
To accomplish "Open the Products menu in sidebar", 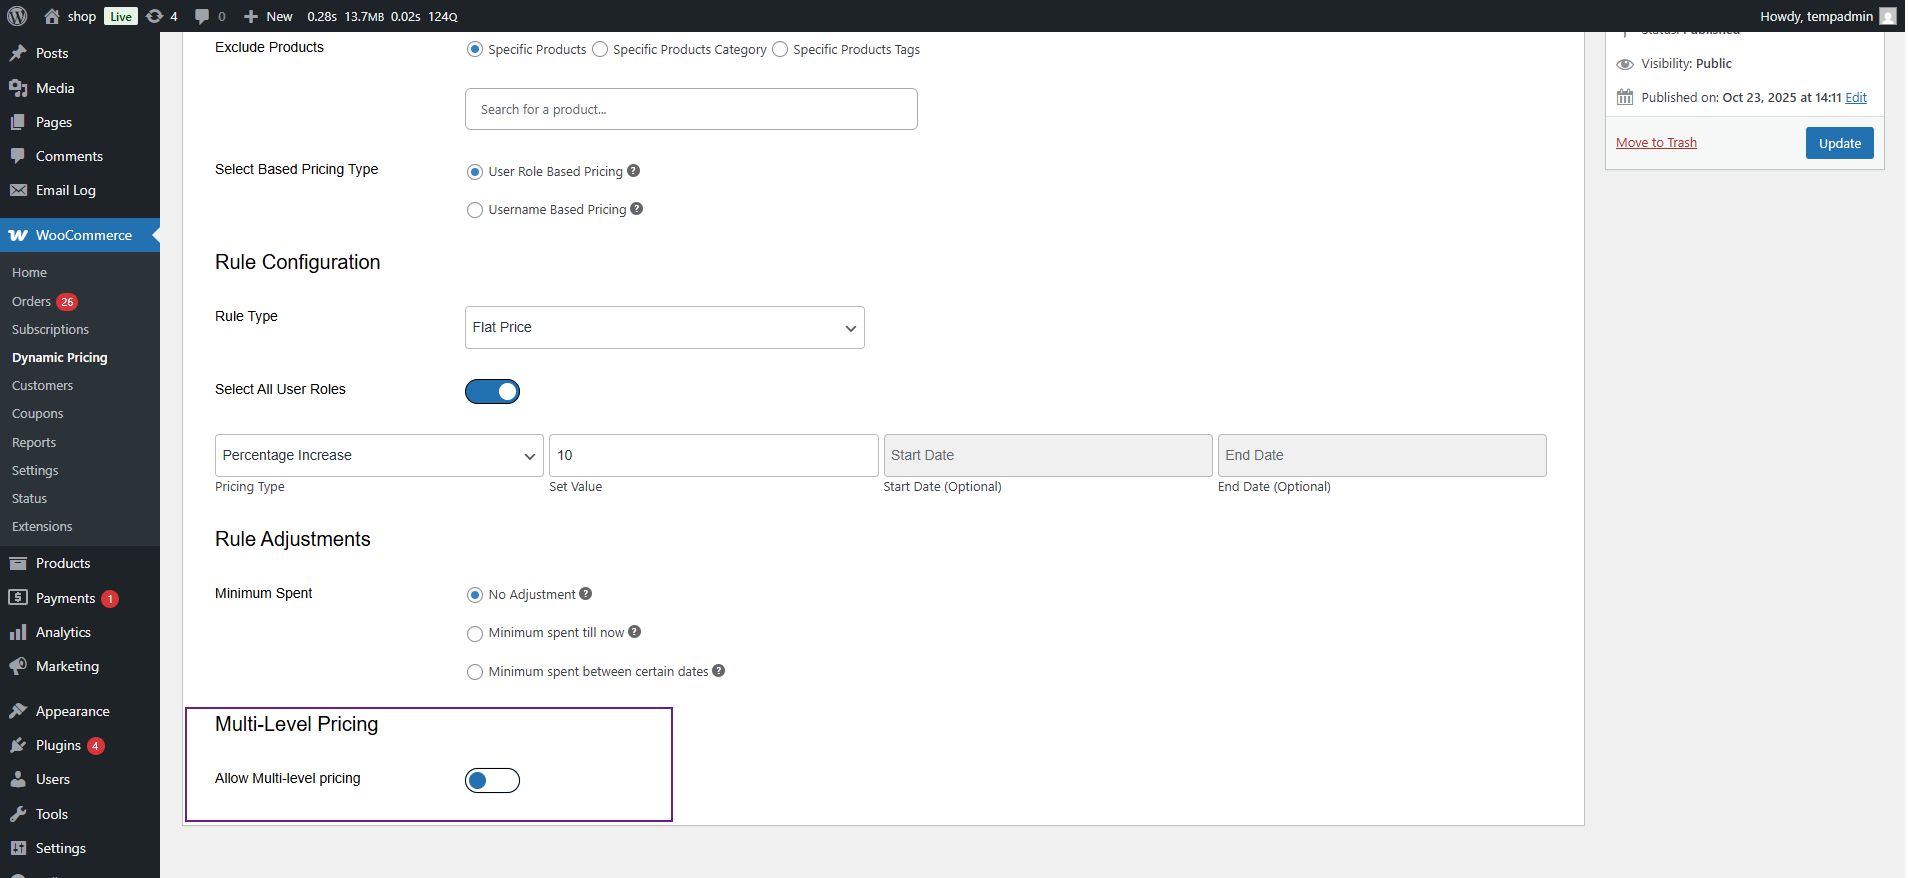I will pyautogui.click(x=63, y=564).
